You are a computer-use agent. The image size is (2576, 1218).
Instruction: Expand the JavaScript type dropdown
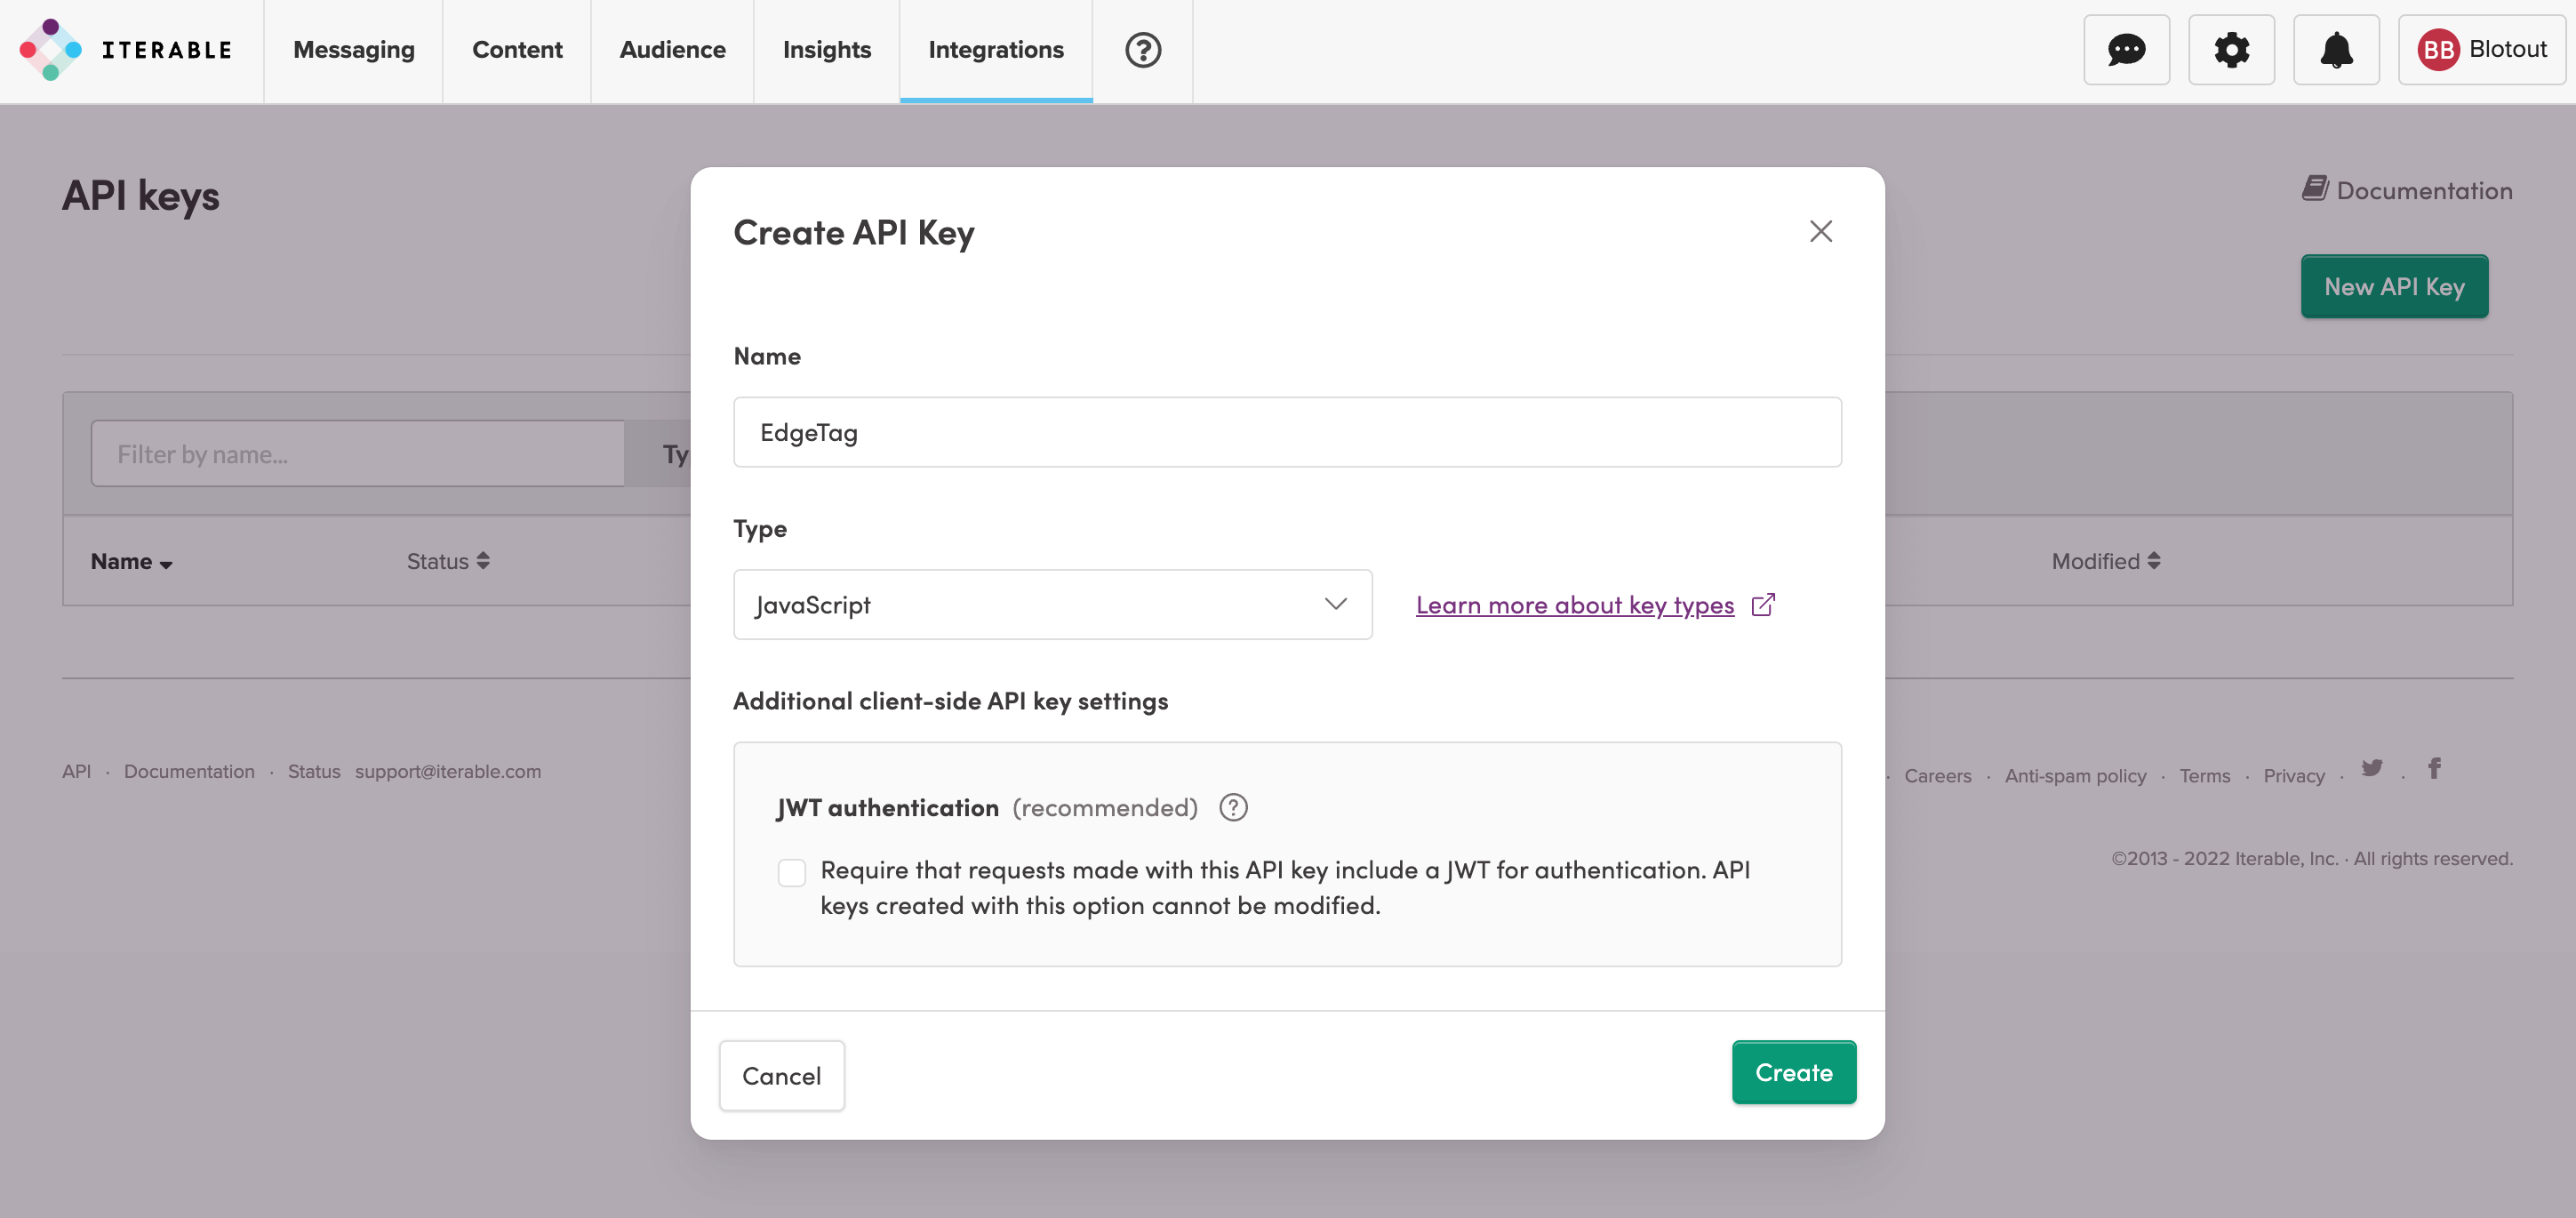(x=1052, y=604)
